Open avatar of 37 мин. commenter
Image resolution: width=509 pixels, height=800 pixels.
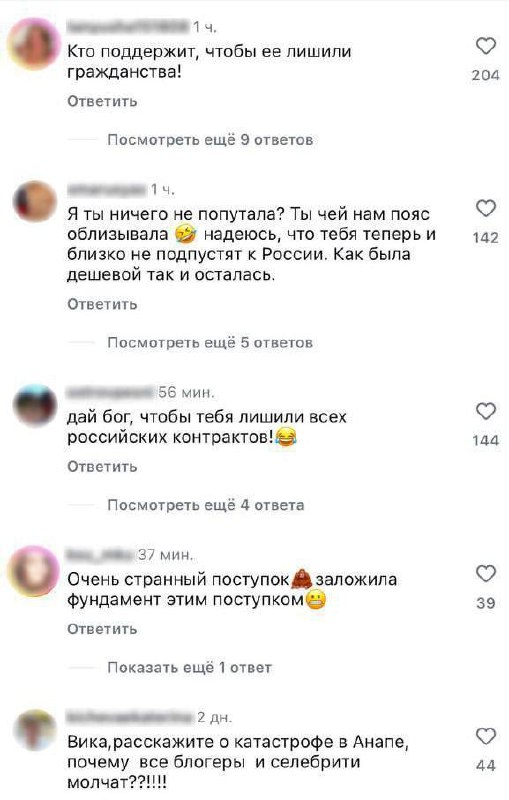click(x=35, y=571)
